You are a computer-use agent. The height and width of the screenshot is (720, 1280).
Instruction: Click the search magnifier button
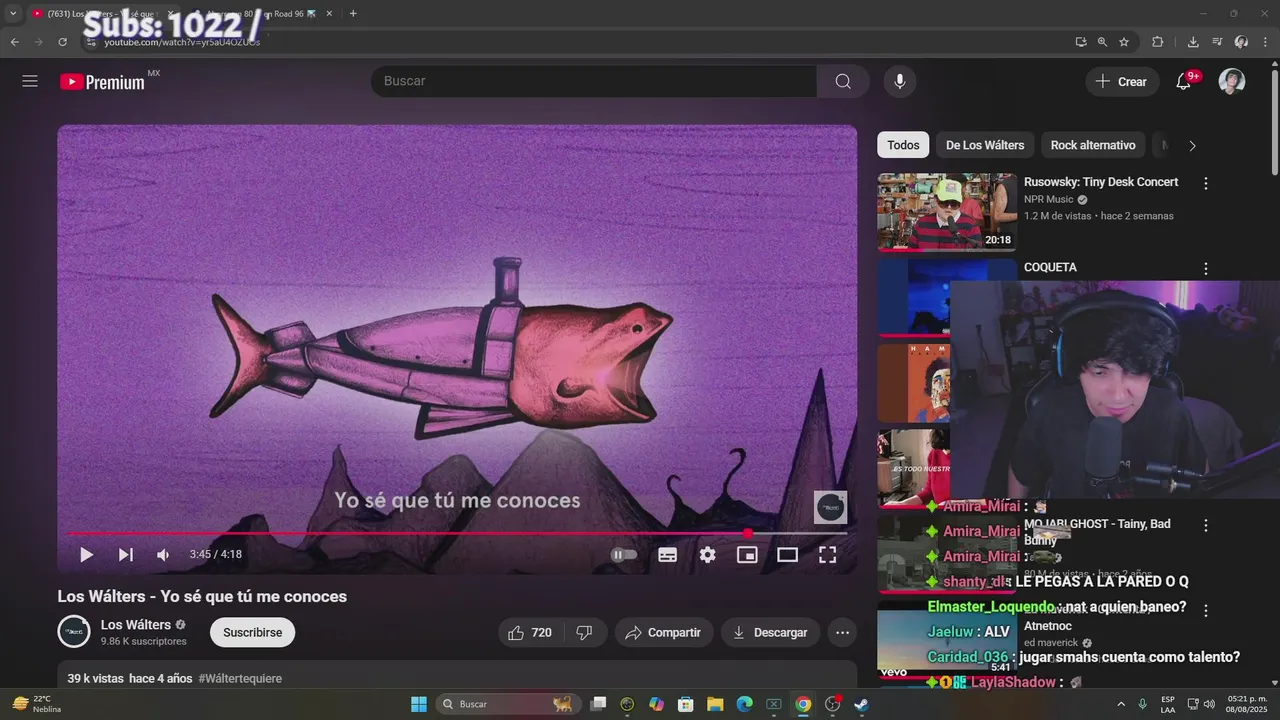pyautogui.click(x=843, y=81)
